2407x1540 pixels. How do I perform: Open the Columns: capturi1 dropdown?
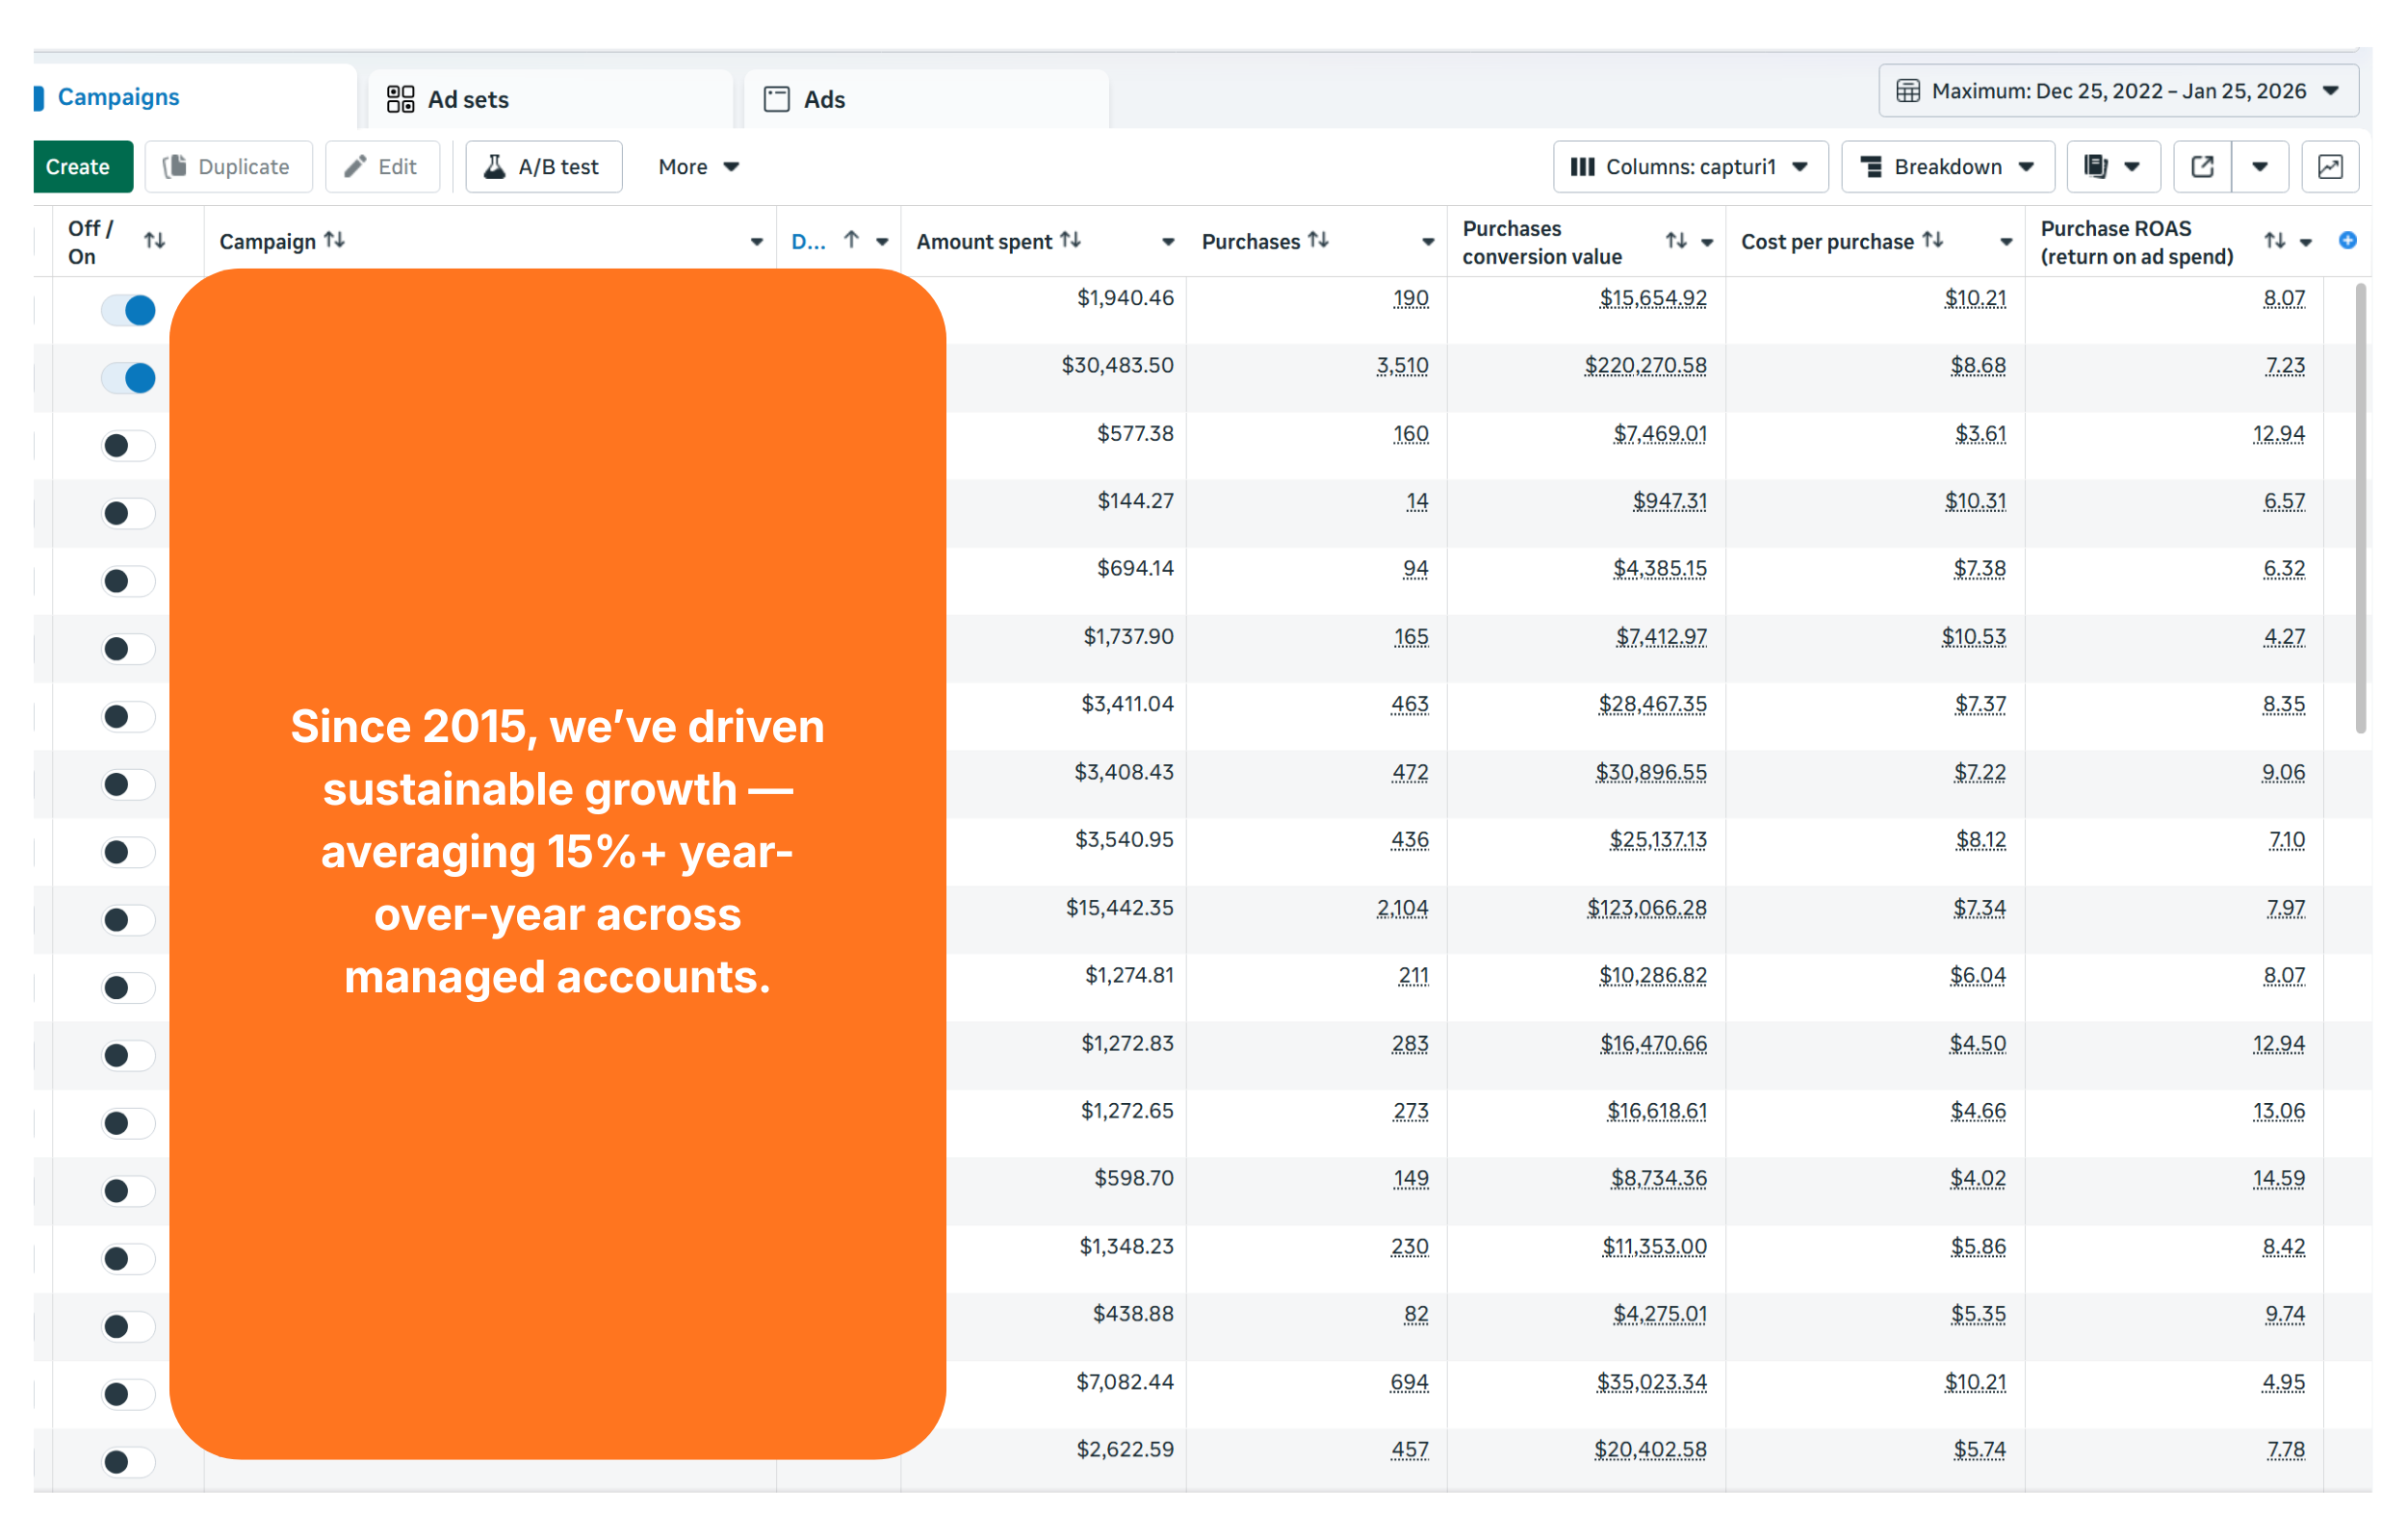tap(1690, 167)
